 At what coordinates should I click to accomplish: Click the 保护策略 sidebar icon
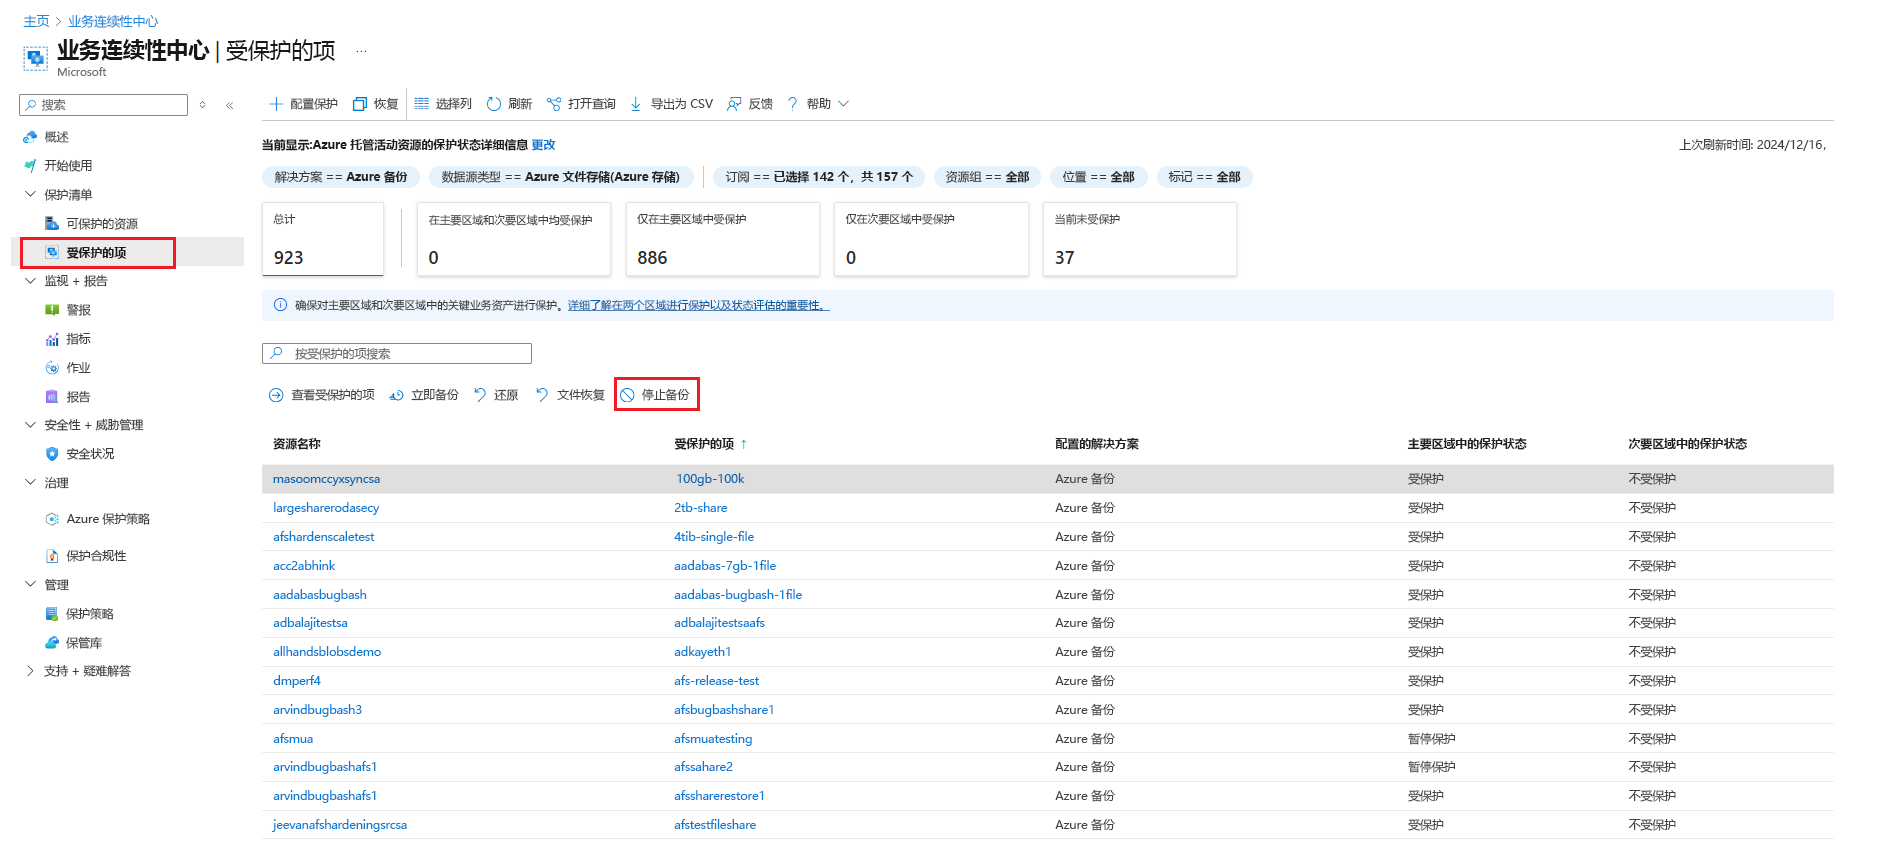(x=52, y=614)
